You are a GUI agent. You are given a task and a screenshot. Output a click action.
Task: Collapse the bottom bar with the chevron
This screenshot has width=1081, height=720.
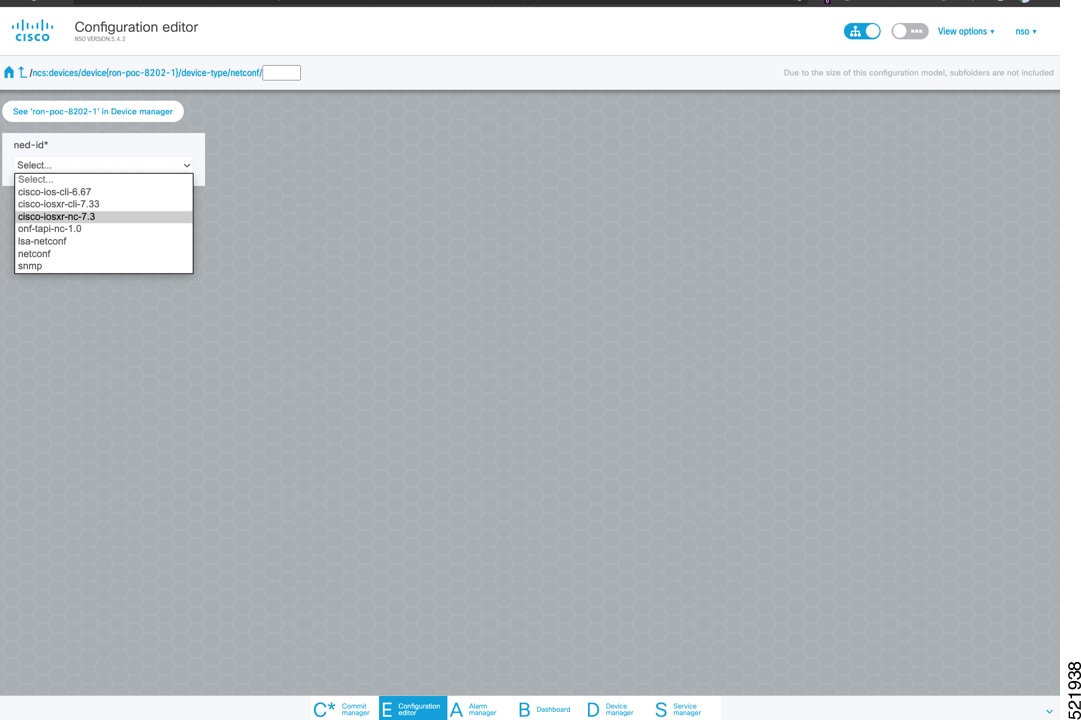coord(1049,711)
